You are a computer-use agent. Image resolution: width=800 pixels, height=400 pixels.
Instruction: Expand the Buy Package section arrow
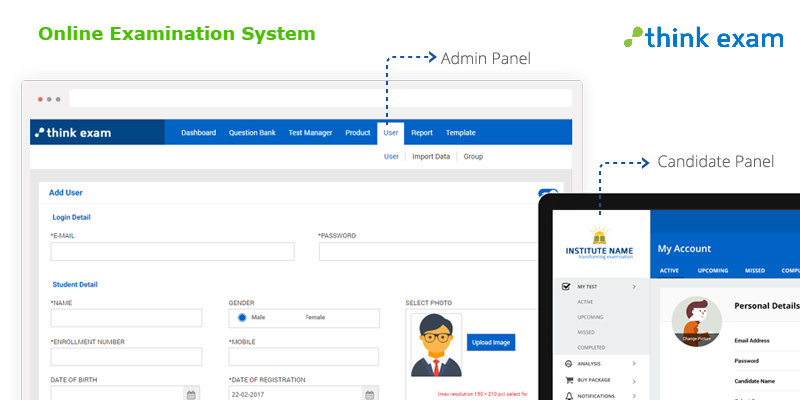click(634, 380)
